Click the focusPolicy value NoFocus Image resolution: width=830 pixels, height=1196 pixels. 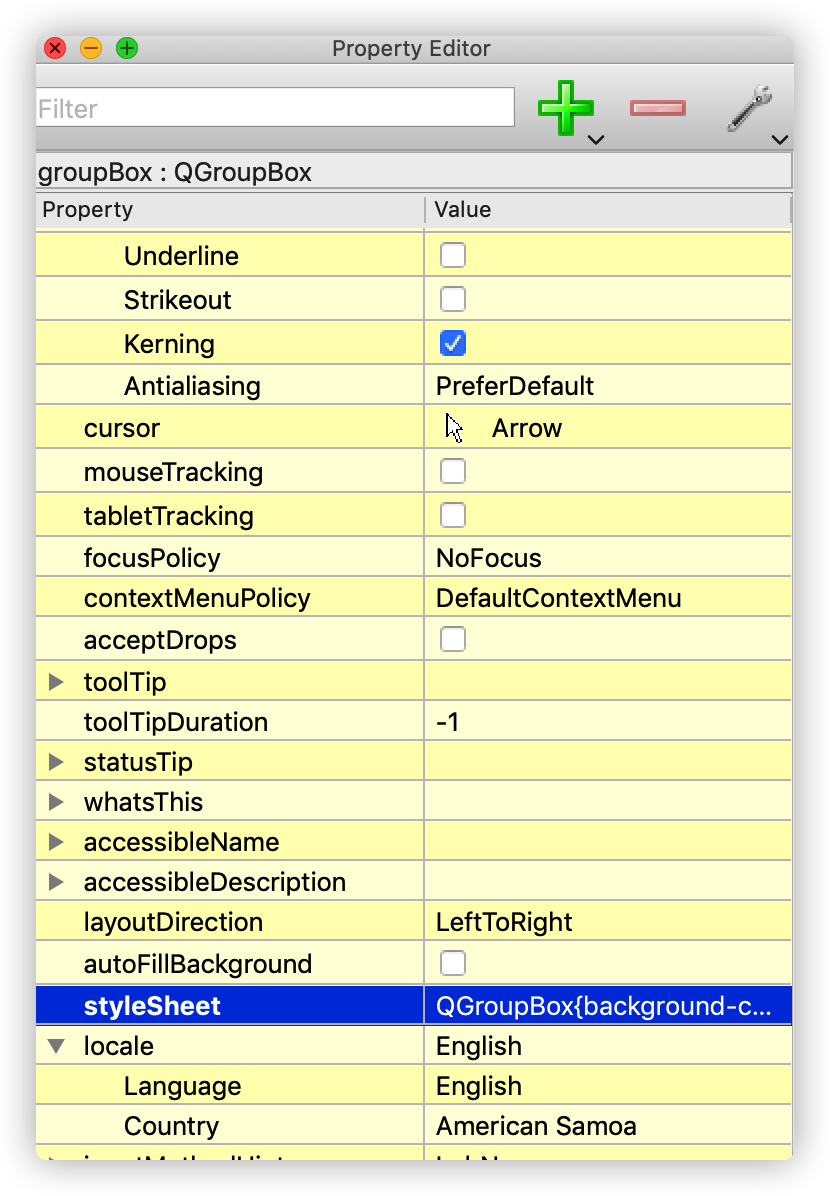(489, 558)
